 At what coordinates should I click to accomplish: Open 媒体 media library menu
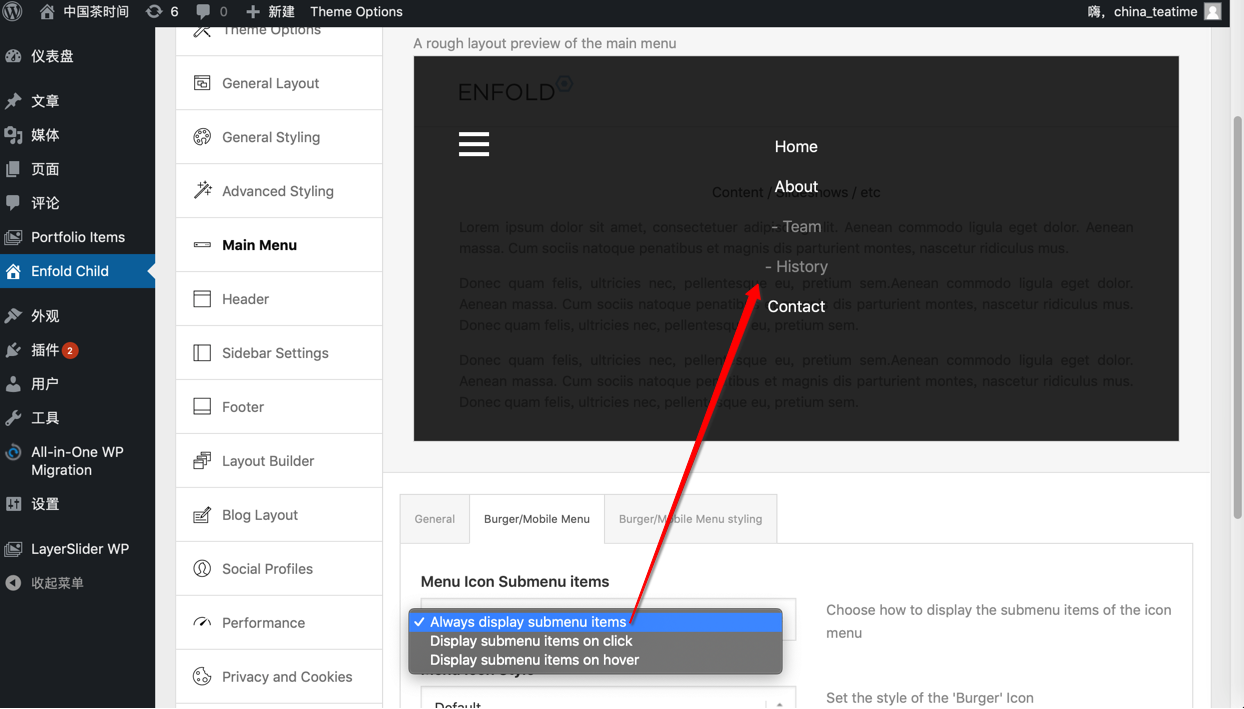click(77, 135)
